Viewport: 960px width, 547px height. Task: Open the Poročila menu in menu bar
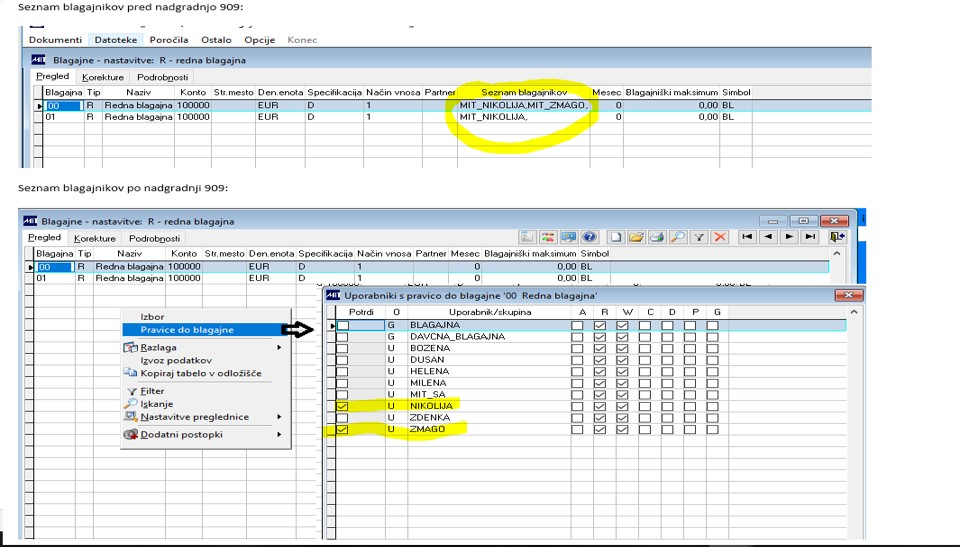[169, 40]
